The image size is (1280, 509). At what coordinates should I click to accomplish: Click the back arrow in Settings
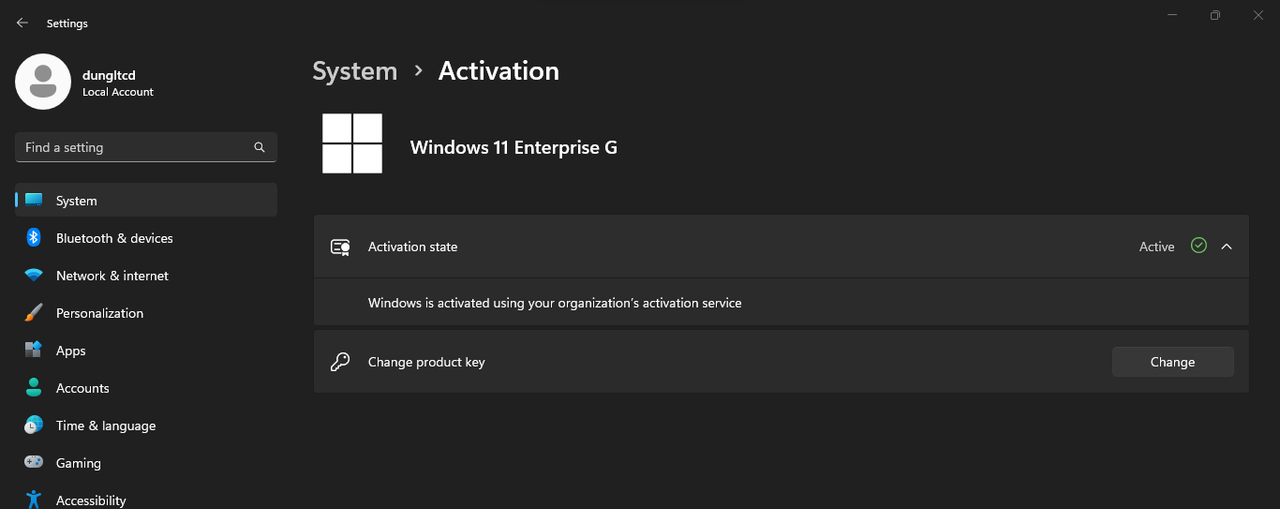click(22, 23)
